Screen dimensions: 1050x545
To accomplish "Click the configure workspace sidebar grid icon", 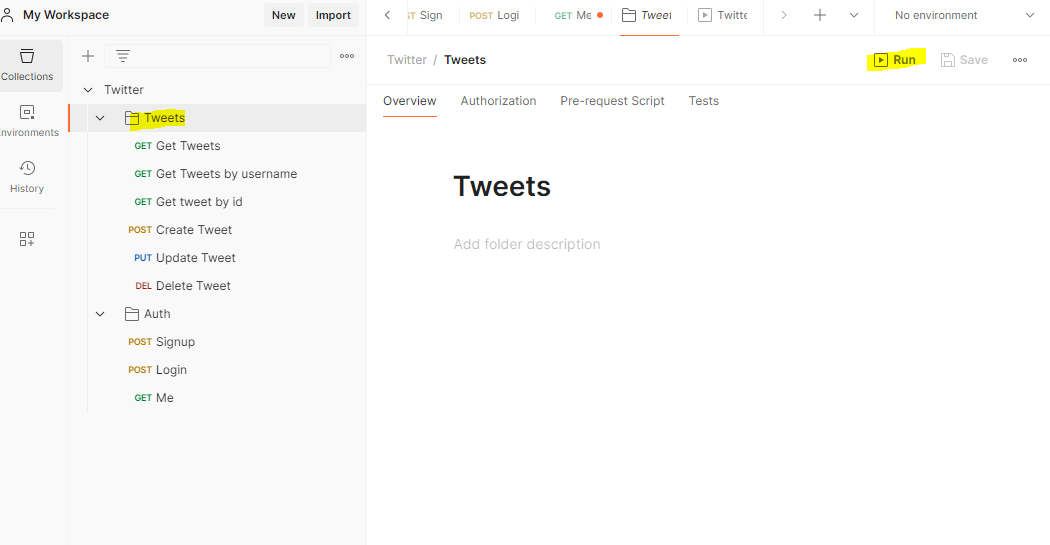I will (27, 239).
